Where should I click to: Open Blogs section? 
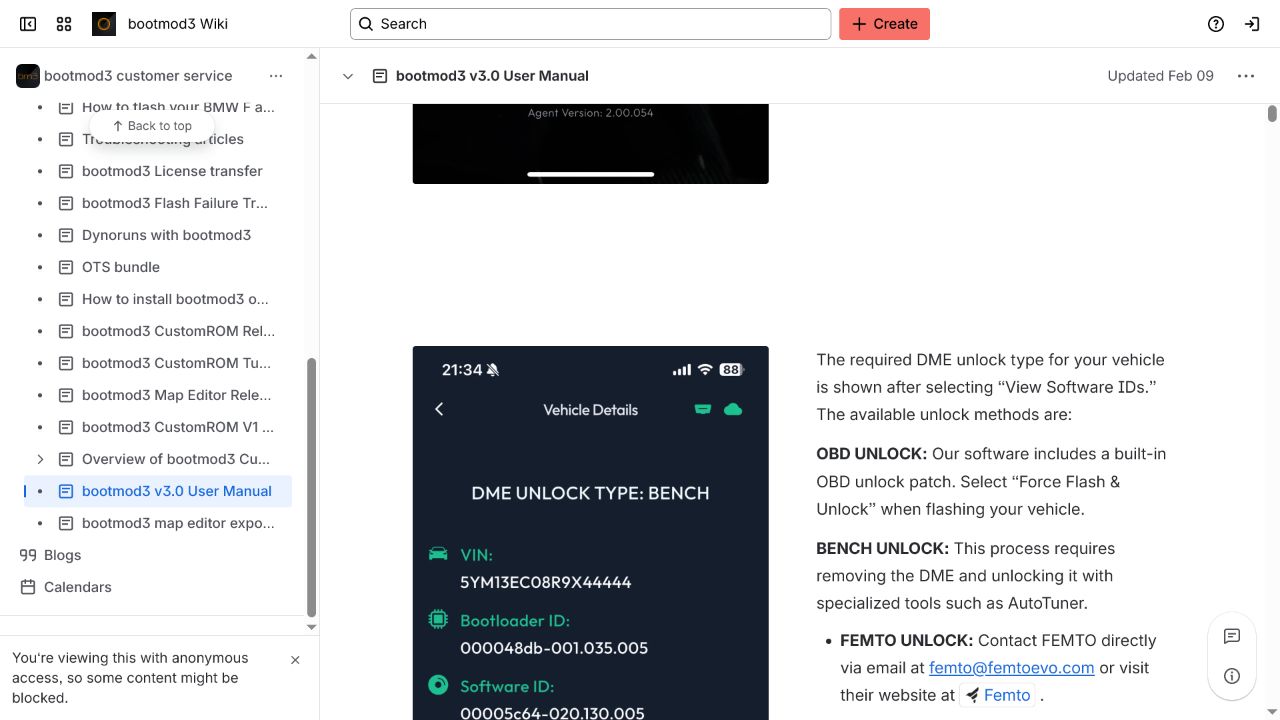pyautogui.click(x=62, y=555)
